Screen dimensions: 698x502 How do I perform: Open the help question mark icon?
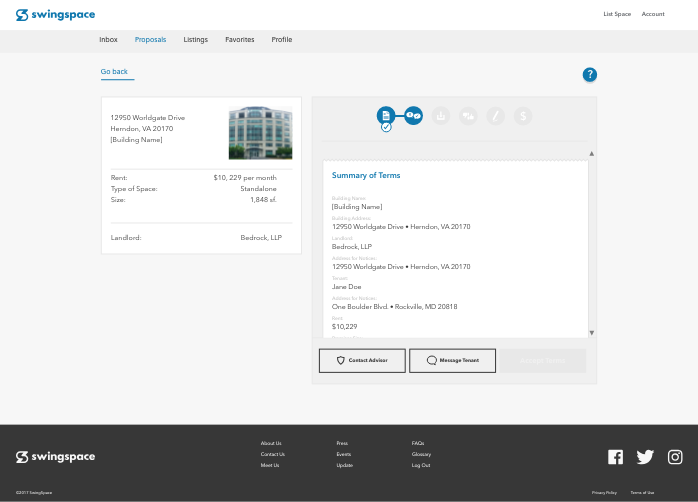click(590, 74)
